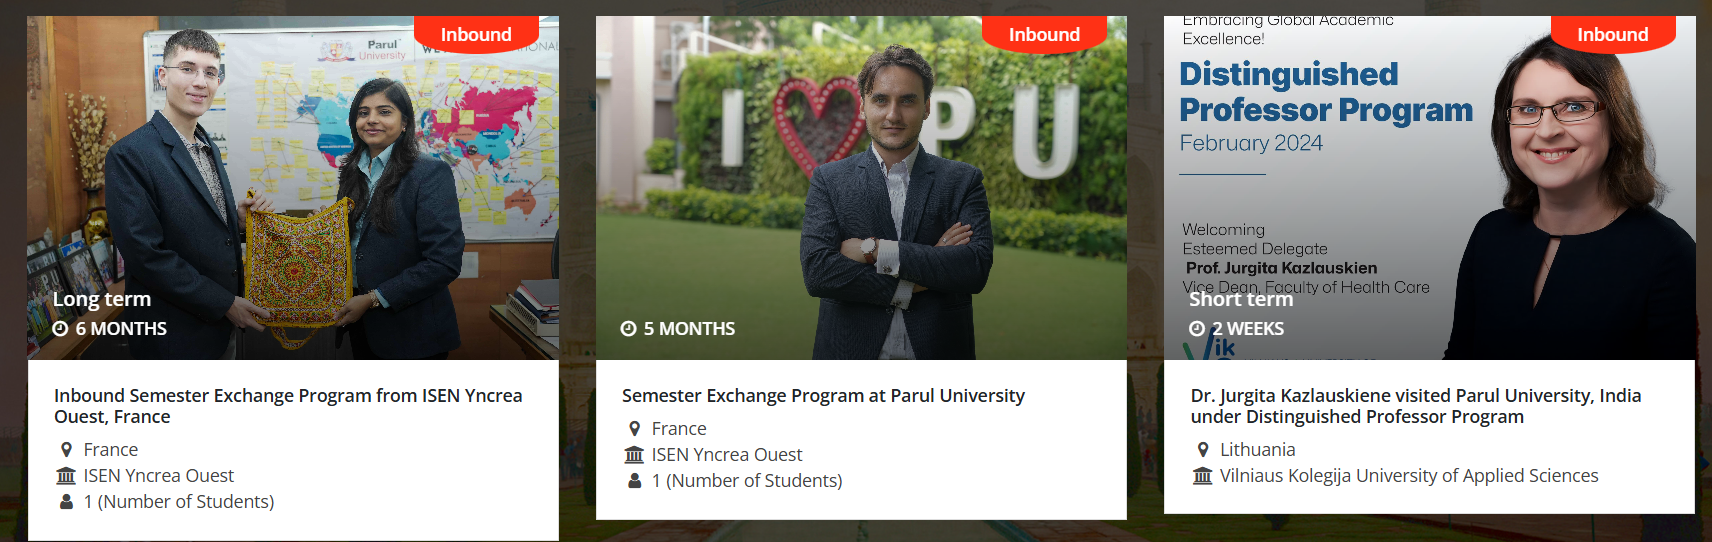Screen dimensions: 1712x542
Task: Open Semester Exchange Program at Parul University
Action: pyautogui.click(x=823, y=396)
